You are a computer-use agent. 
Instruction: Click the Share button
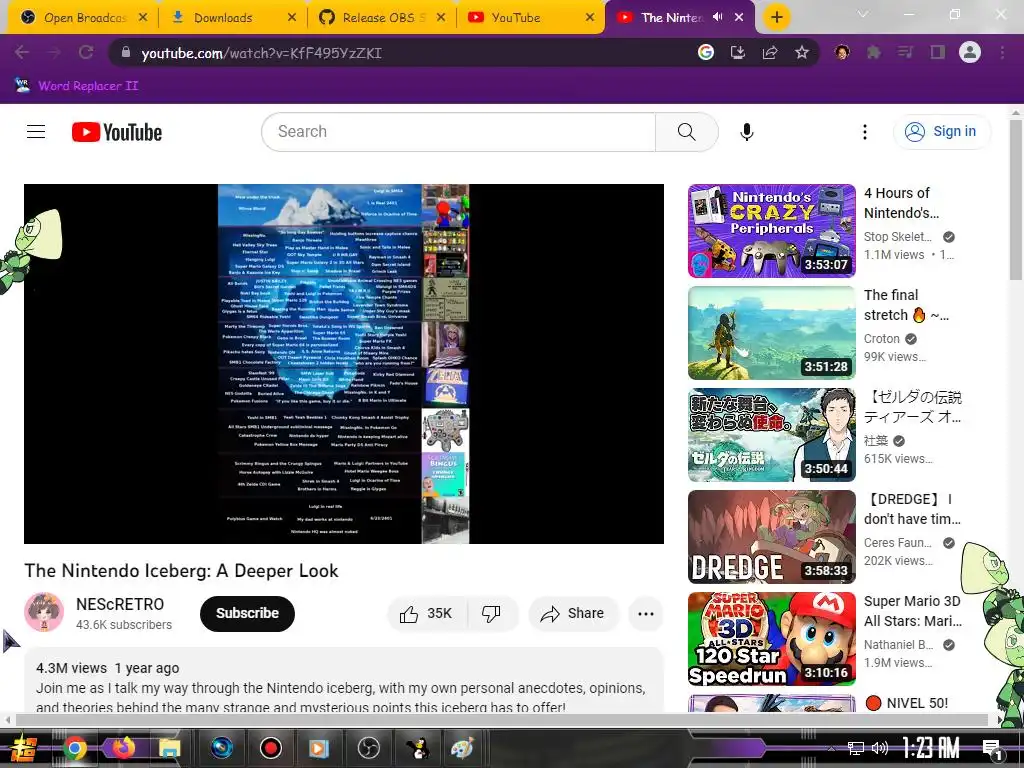[x=573, y=613]
